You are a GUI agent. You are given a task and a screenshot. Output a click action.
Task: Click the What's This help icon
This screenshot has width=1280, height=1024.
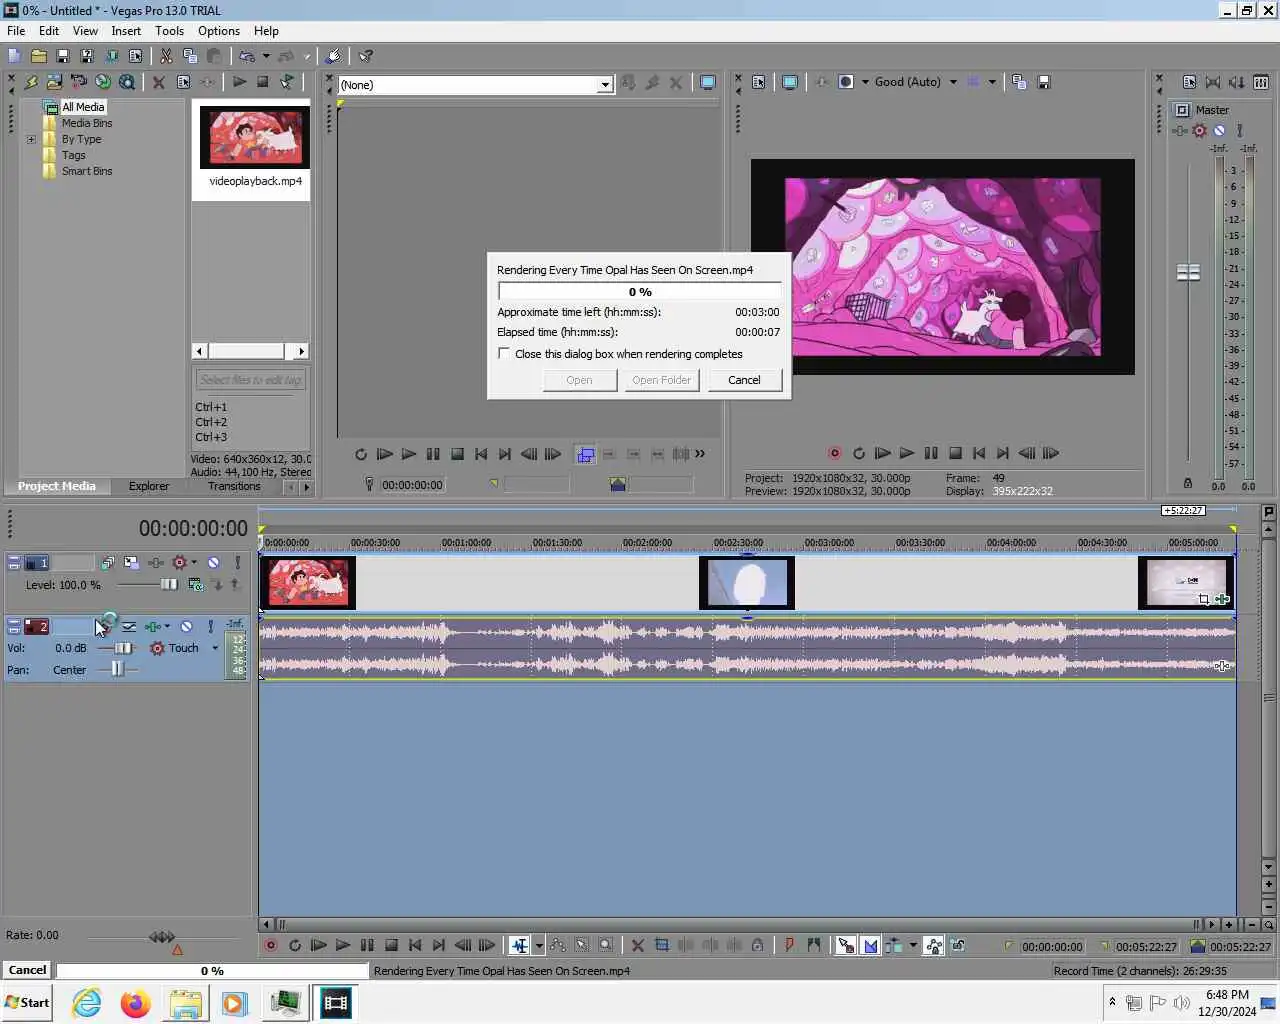[x=365, y=56]
